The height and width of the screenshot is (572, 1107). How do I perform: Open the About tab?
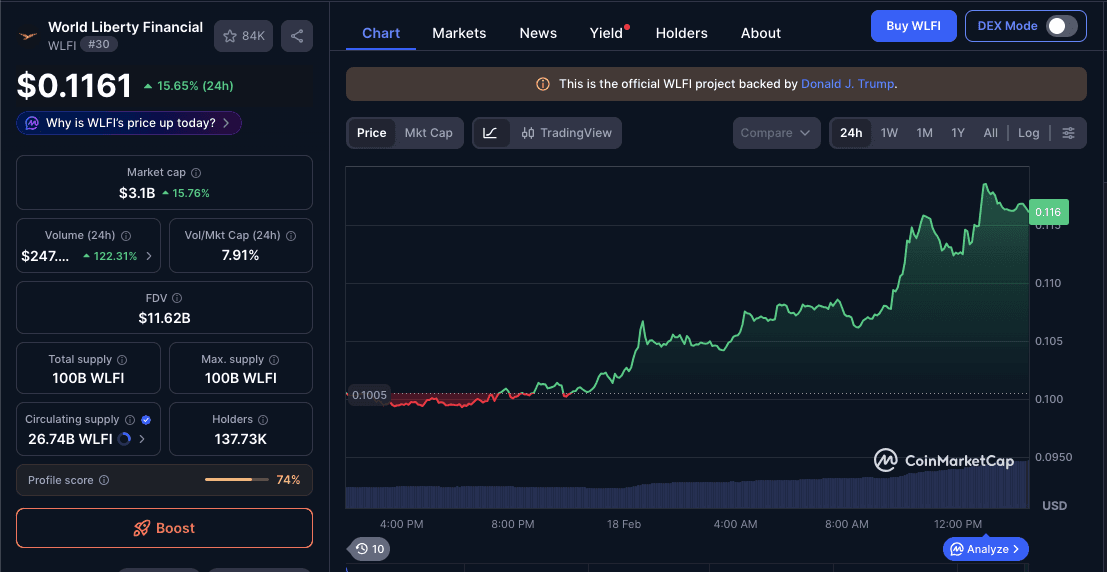[x=760, y=33]
